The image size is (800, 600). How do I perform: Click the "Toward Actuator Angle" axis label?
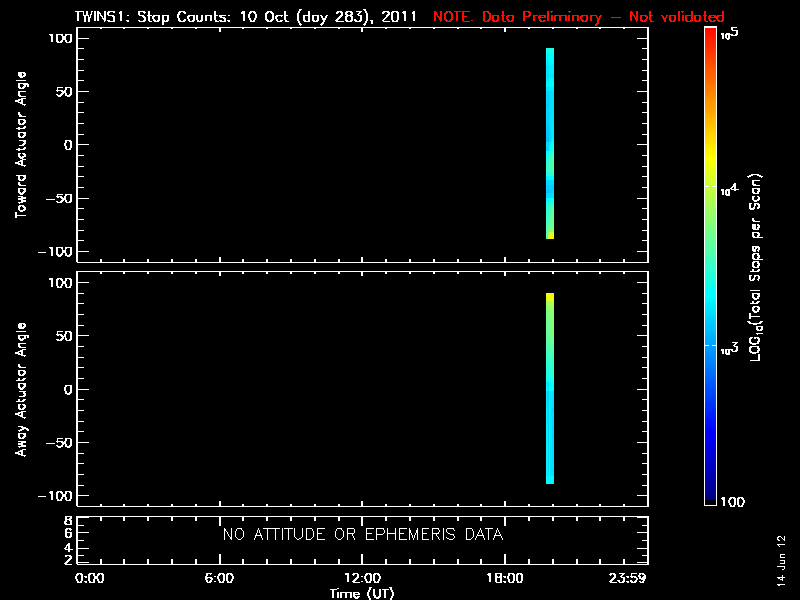coord(20,145)
